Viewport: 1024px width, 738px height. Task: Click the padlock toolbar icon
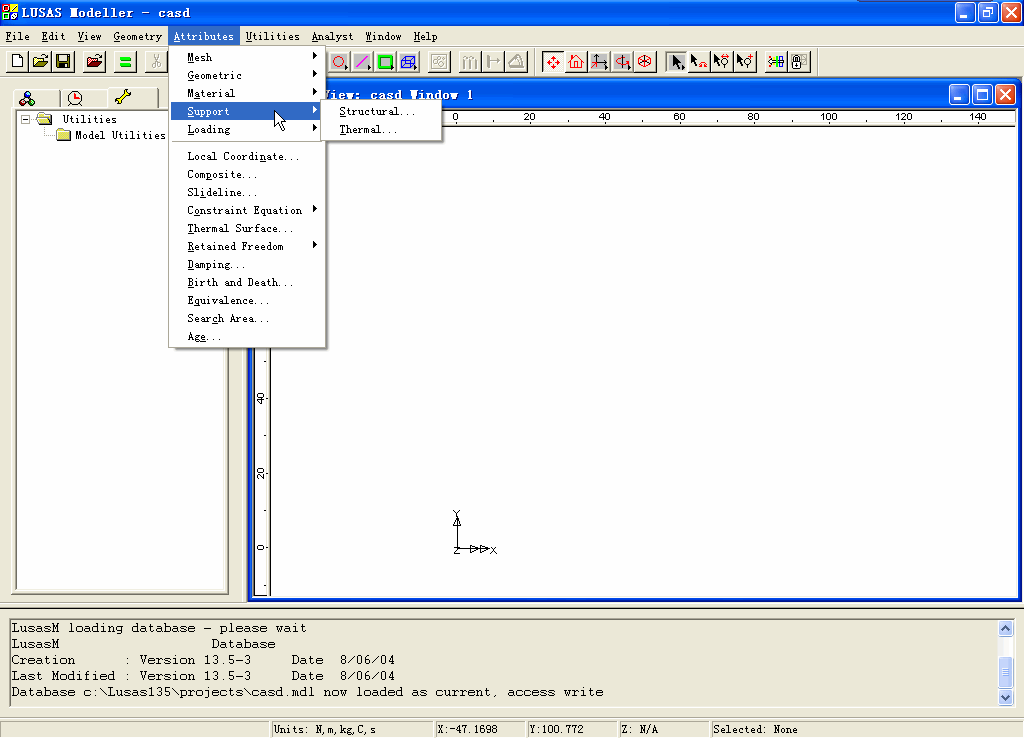point(798,62)
